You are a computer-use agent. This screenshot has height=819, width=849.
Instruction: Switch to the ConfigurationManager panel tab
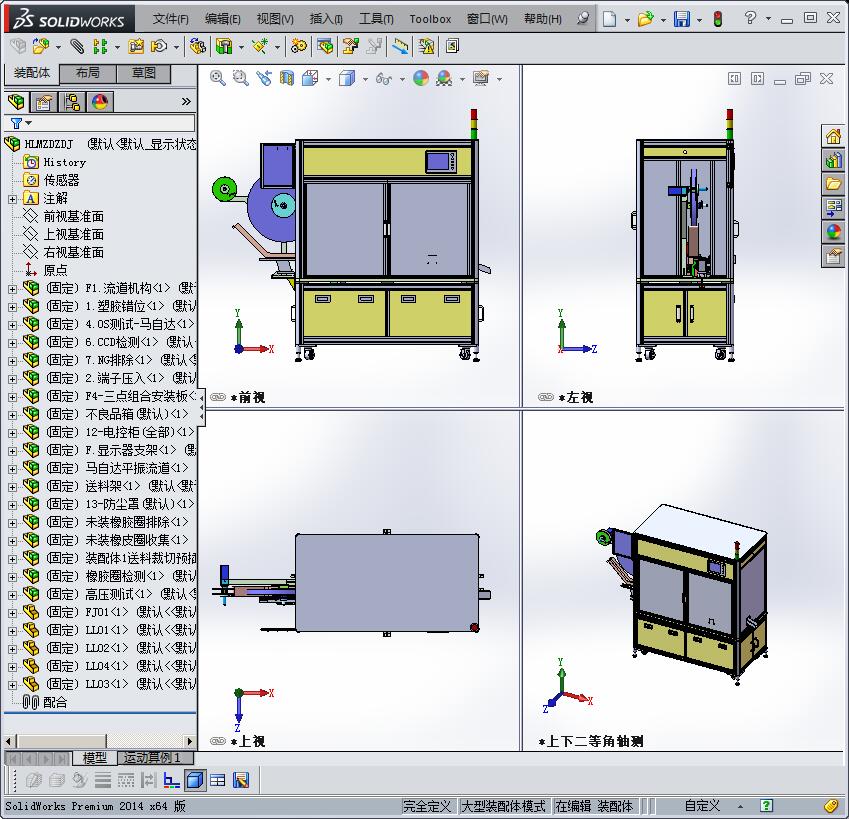pyautogui.click(x=71, y=102)
